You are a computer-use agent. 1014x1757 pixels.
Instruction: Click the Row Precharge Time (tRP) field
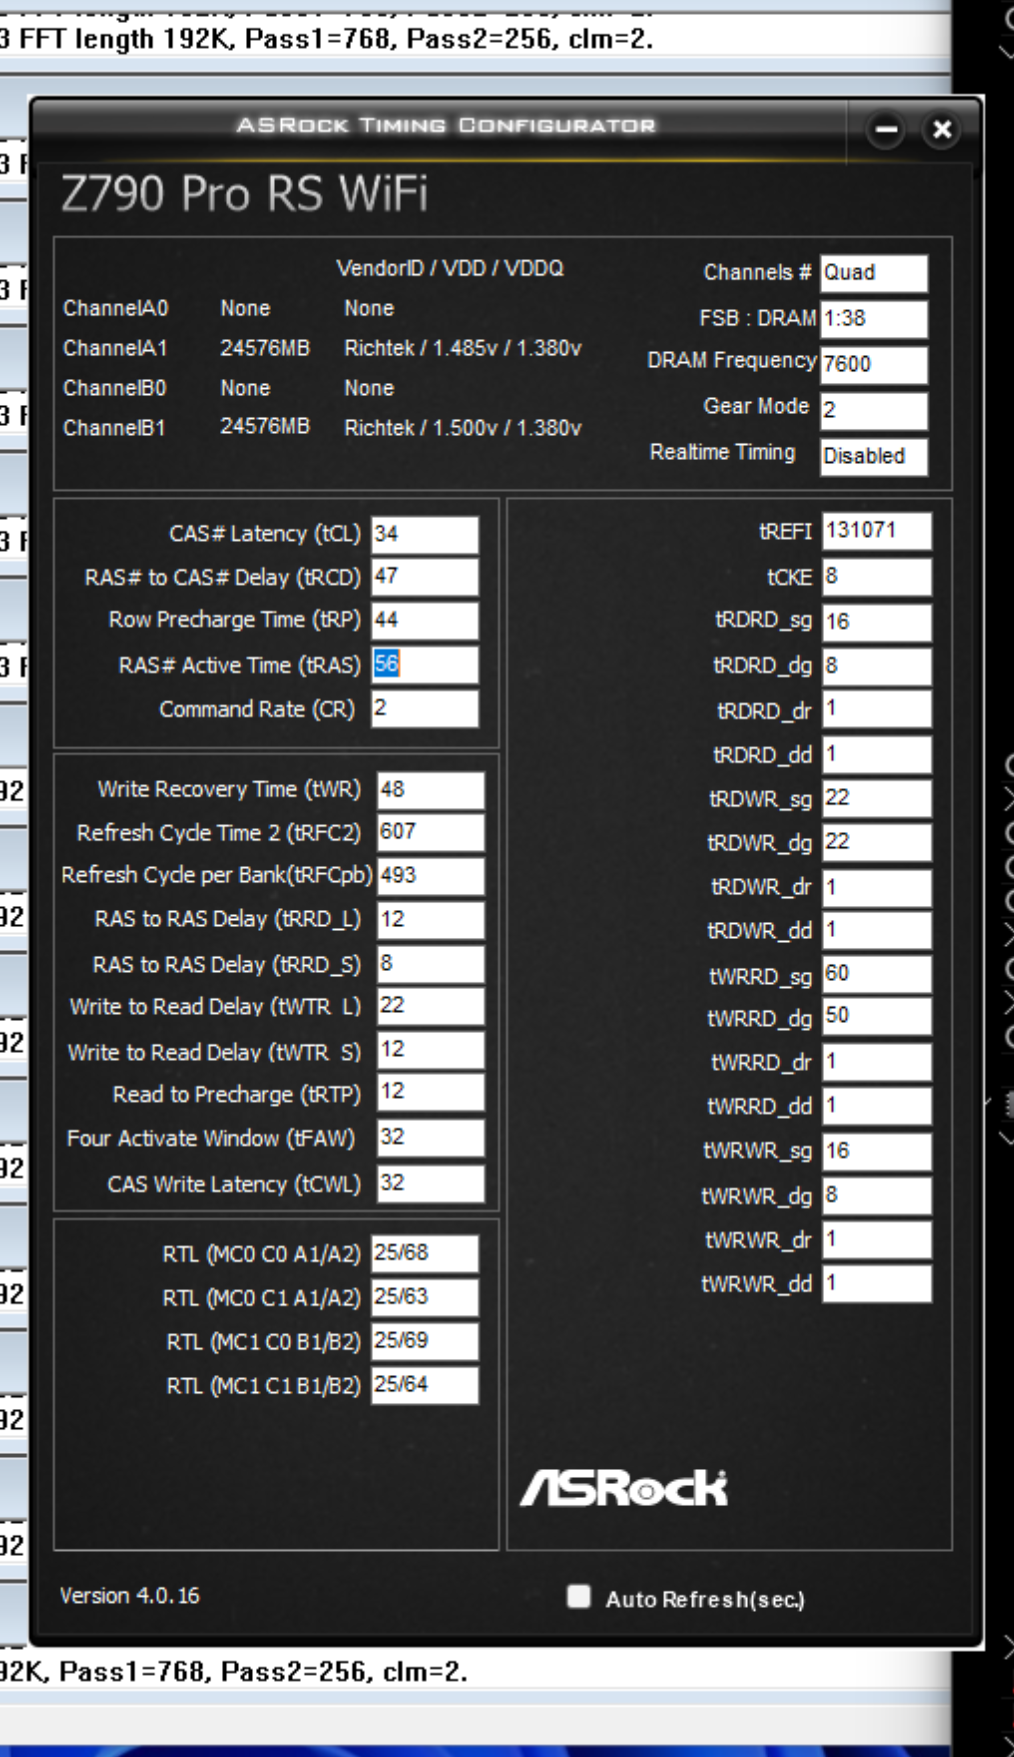point(425,620)
